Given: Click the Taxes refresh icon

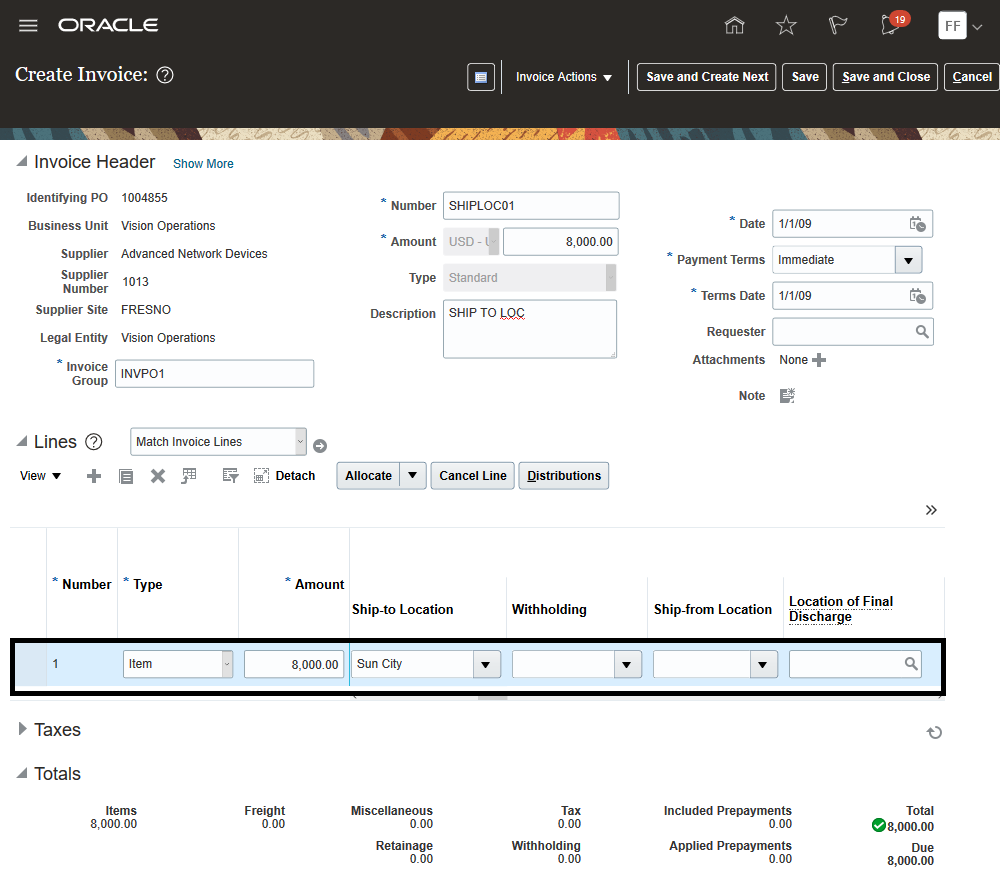Looking at the screenshot, I should tap(934, 733).
